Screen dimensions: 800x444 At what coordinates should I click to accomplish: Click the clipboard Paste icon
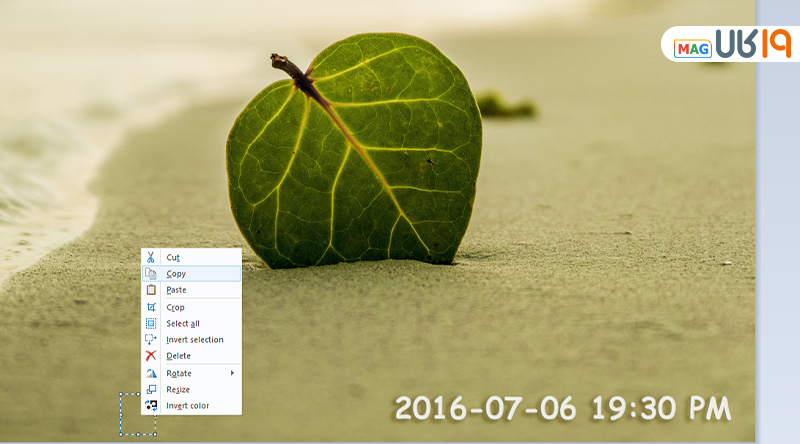point(151,290)
